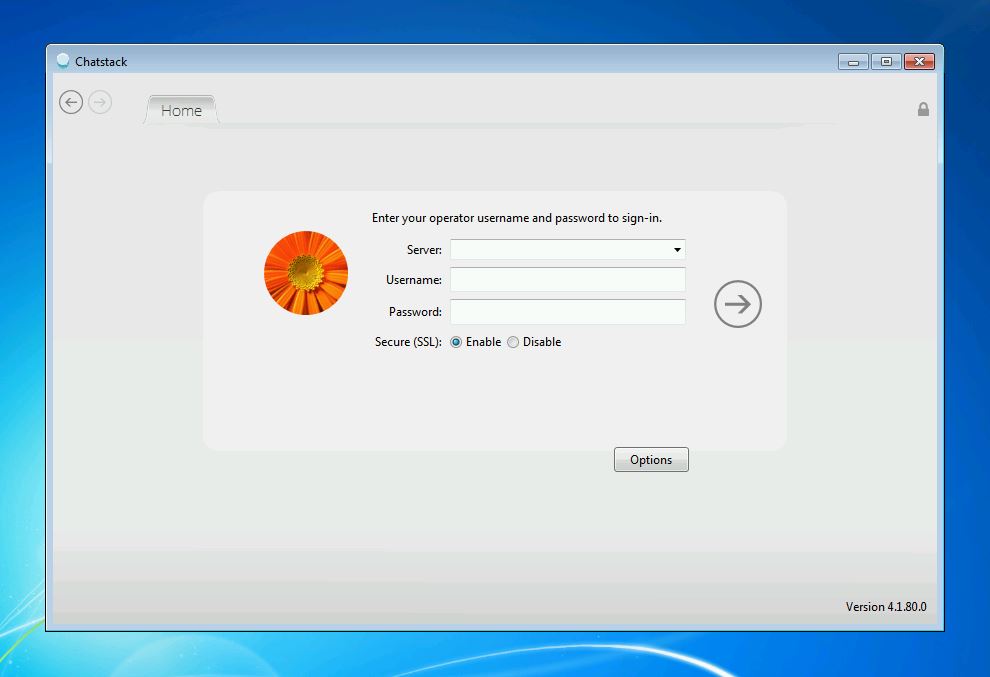Switch to the Home tab
Screen dimensions: 990x677
(x=181, y=111)
